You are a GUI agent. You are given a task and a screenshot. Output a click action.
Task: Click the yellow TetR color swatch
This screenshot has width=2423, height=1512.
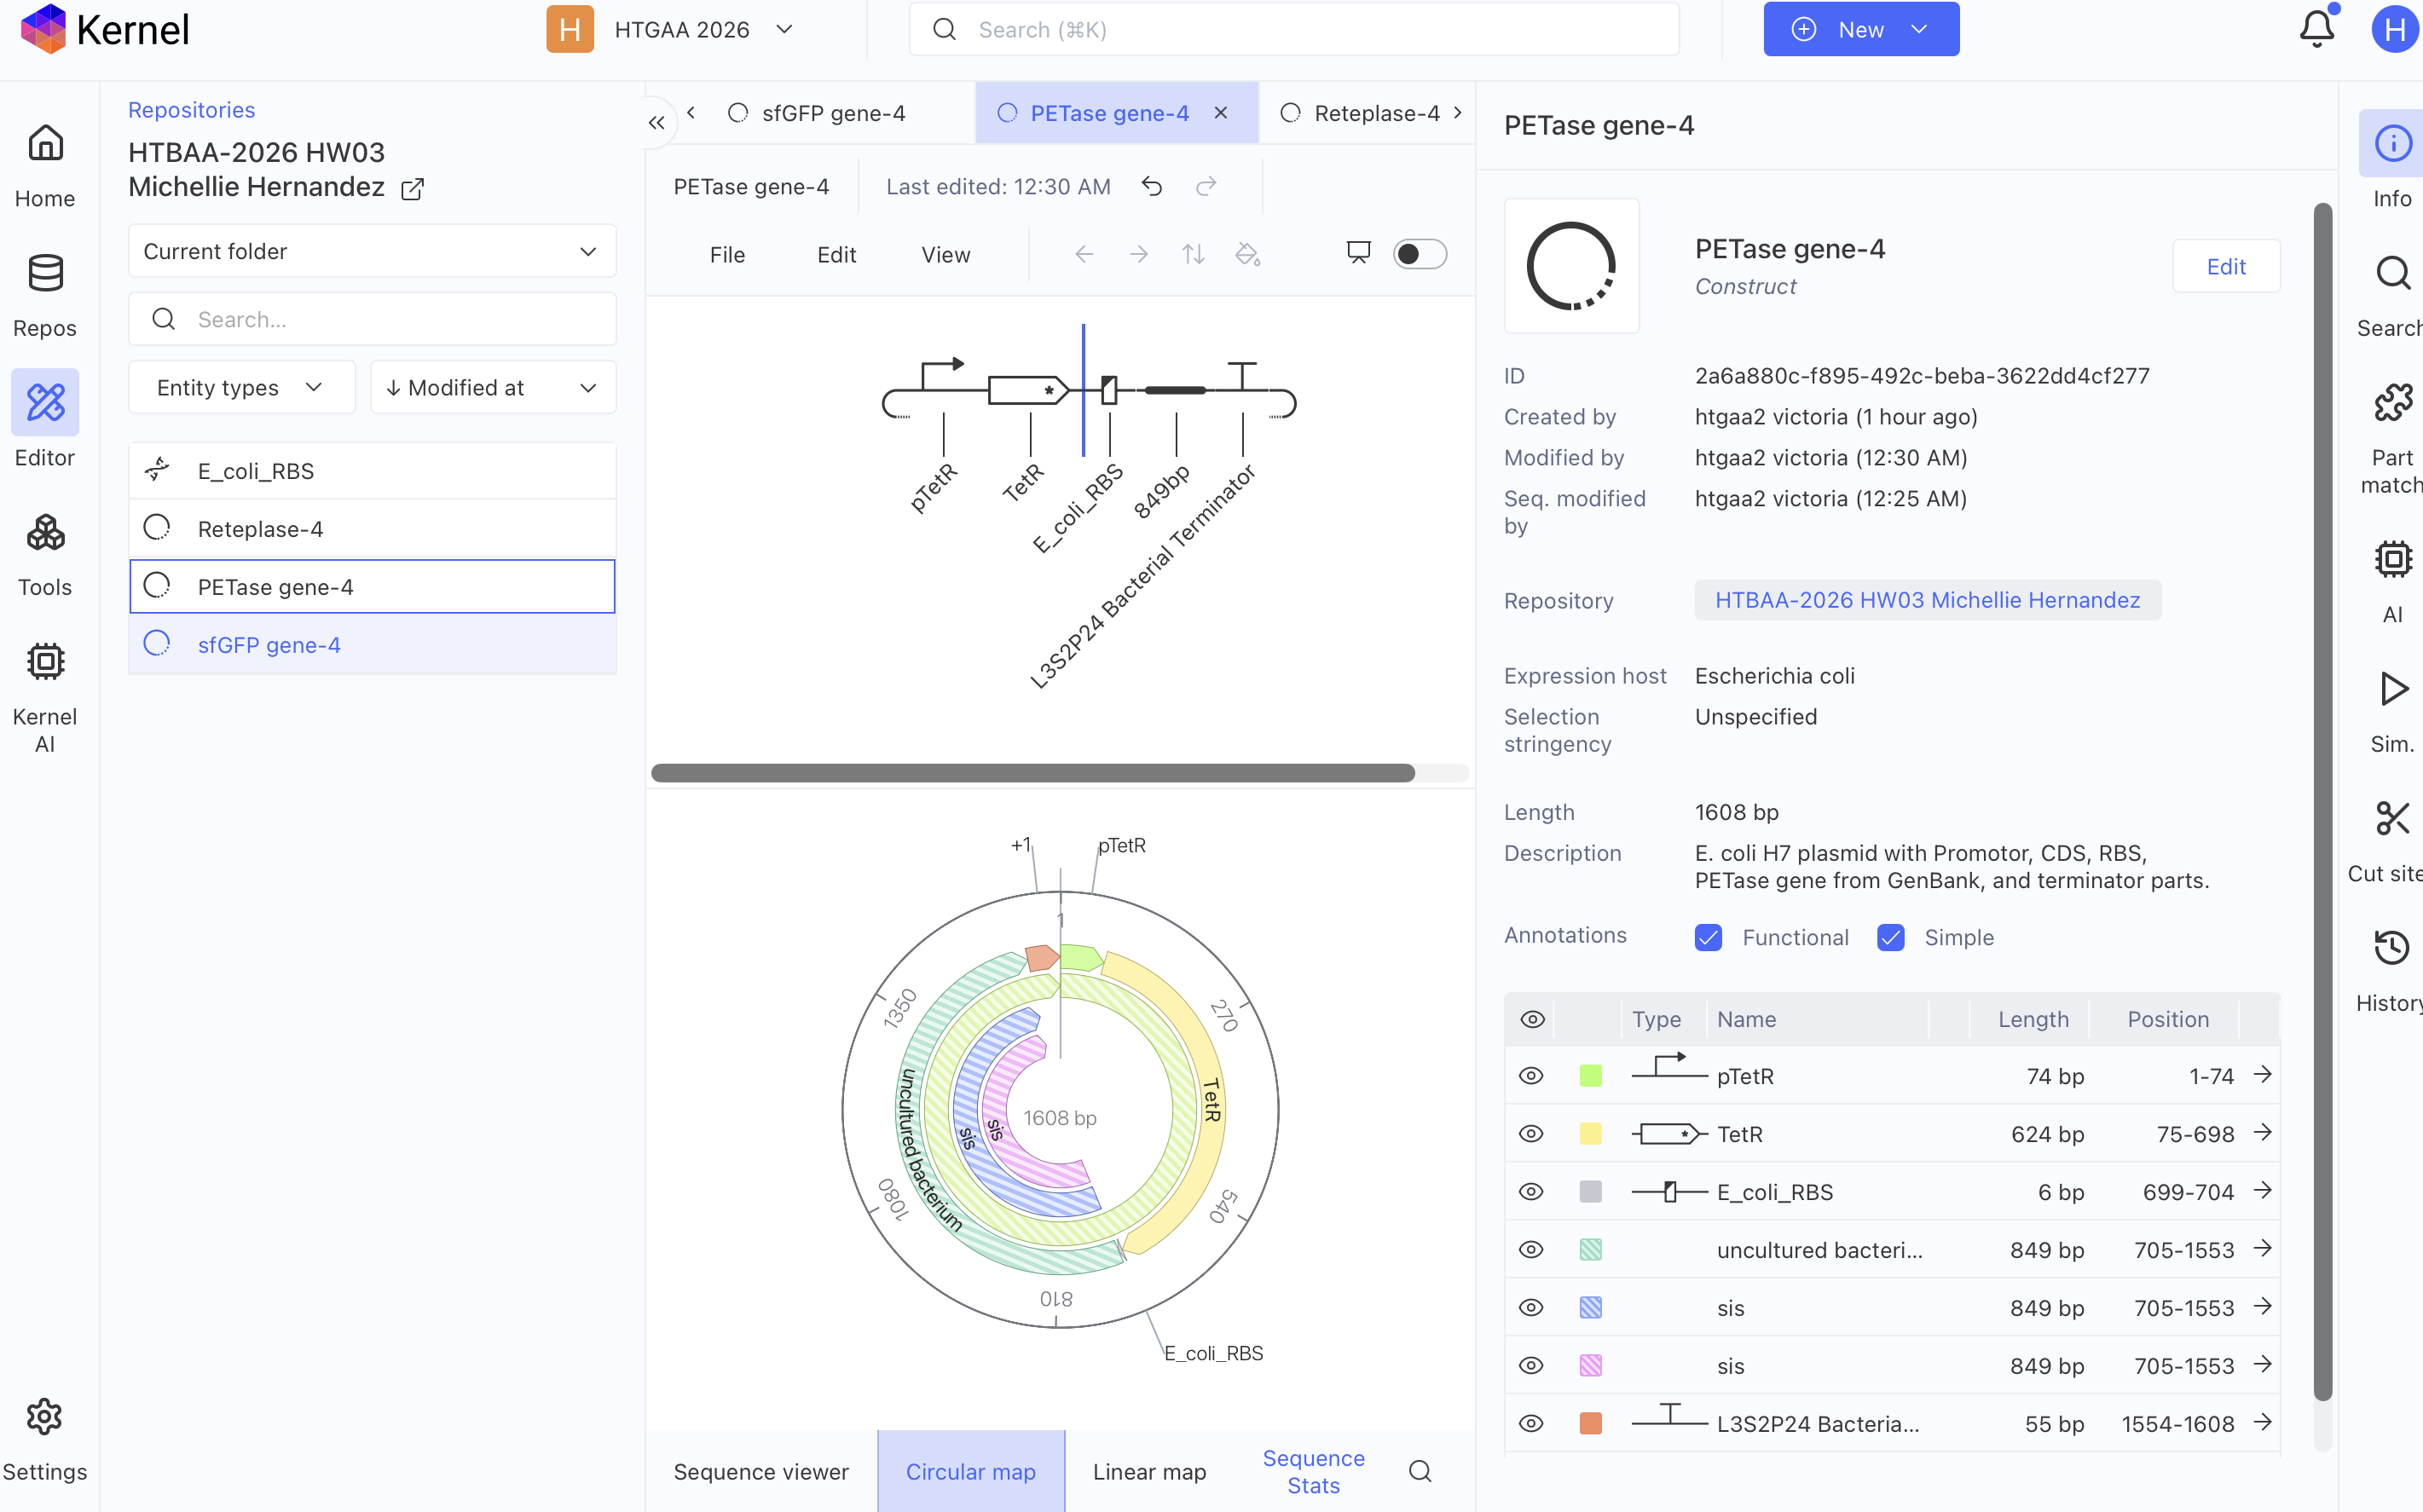pyautogui.click(x=1590, y=1133)
